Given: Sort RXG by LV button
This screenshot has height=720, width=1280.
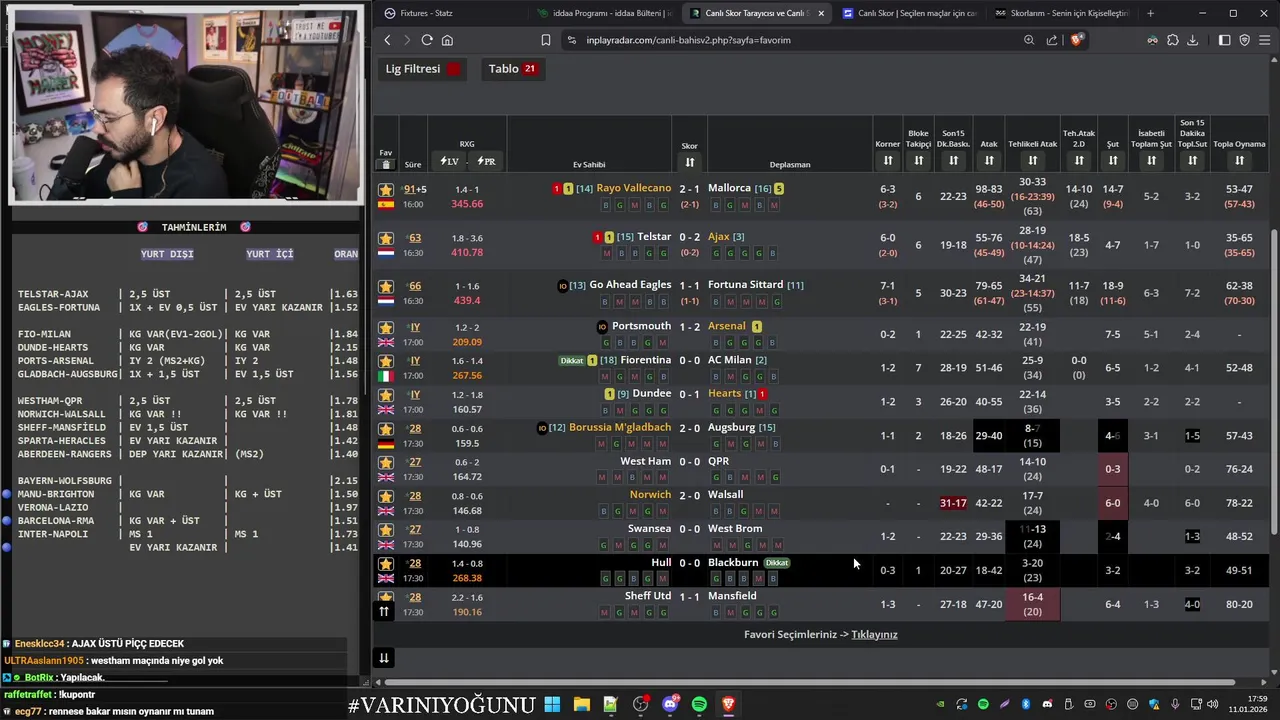Looking at the screenshot, I should click(449, 161).
